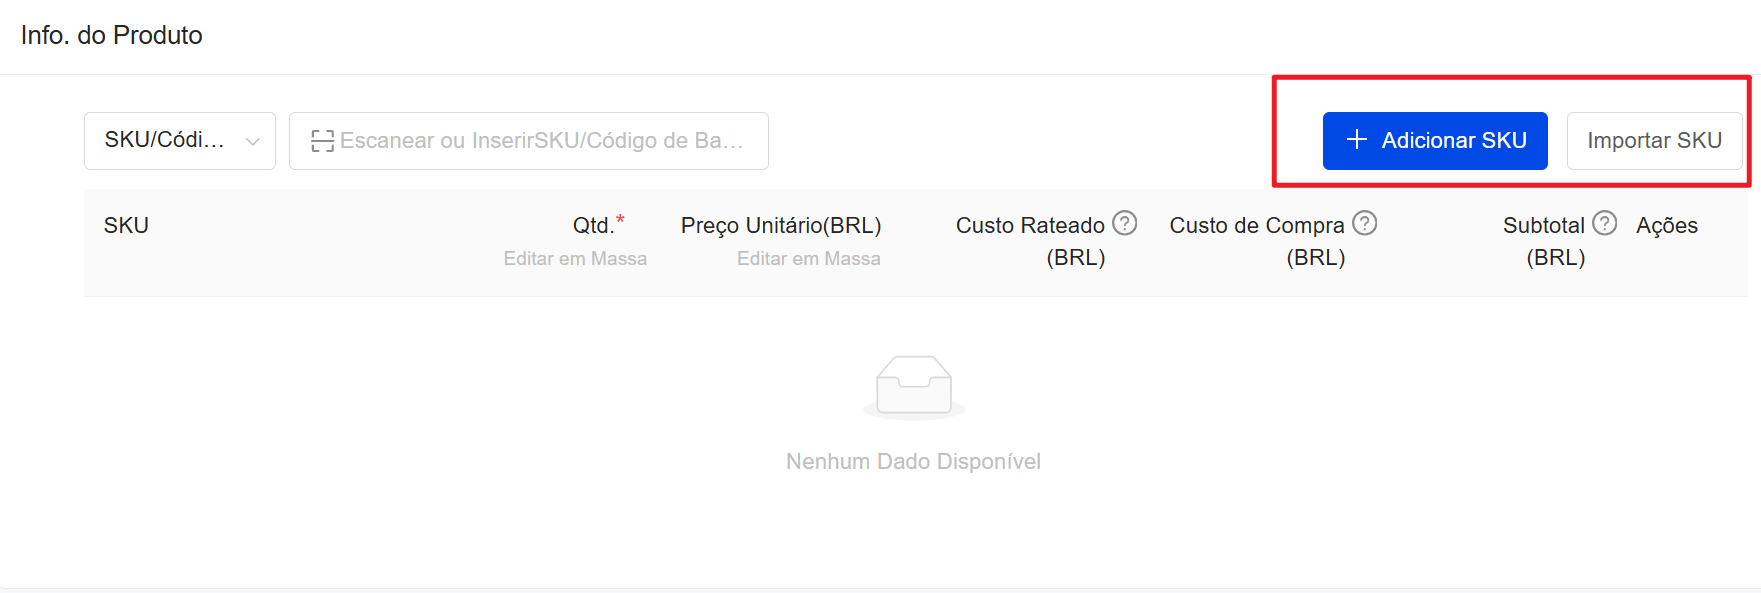Click the plus icon on Adicionar SKU
Screen dimensions: 1761x593
(x=1357, y=140)
